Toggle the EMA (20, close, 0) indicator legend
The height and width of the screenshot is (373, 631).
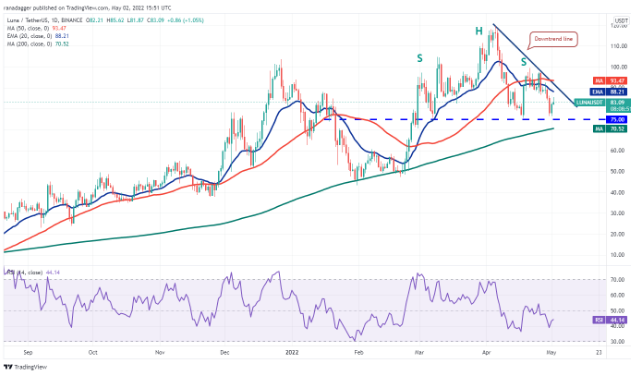(38, 36)
